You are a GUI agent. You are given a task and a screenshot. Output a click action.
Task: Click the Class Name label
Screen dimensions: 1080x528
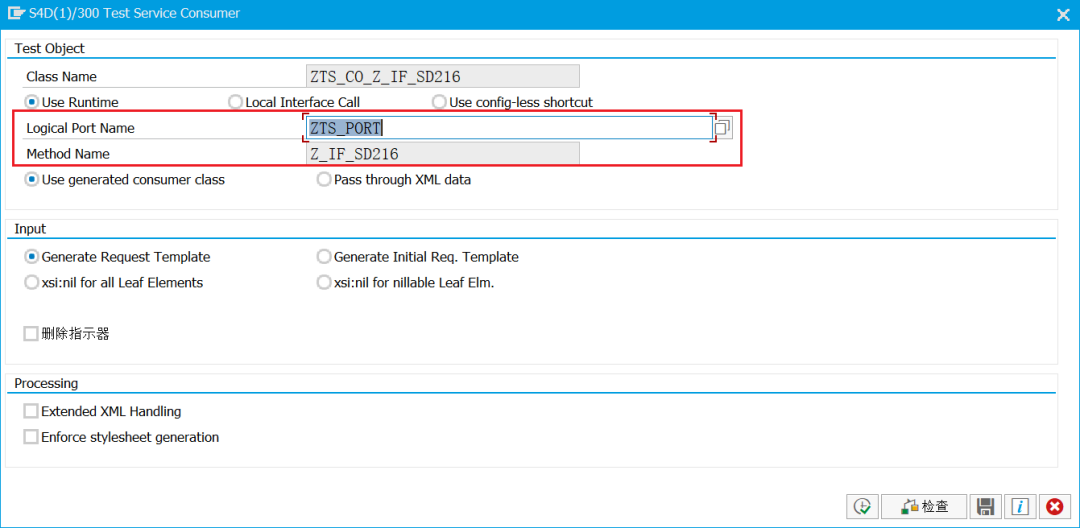61,76
